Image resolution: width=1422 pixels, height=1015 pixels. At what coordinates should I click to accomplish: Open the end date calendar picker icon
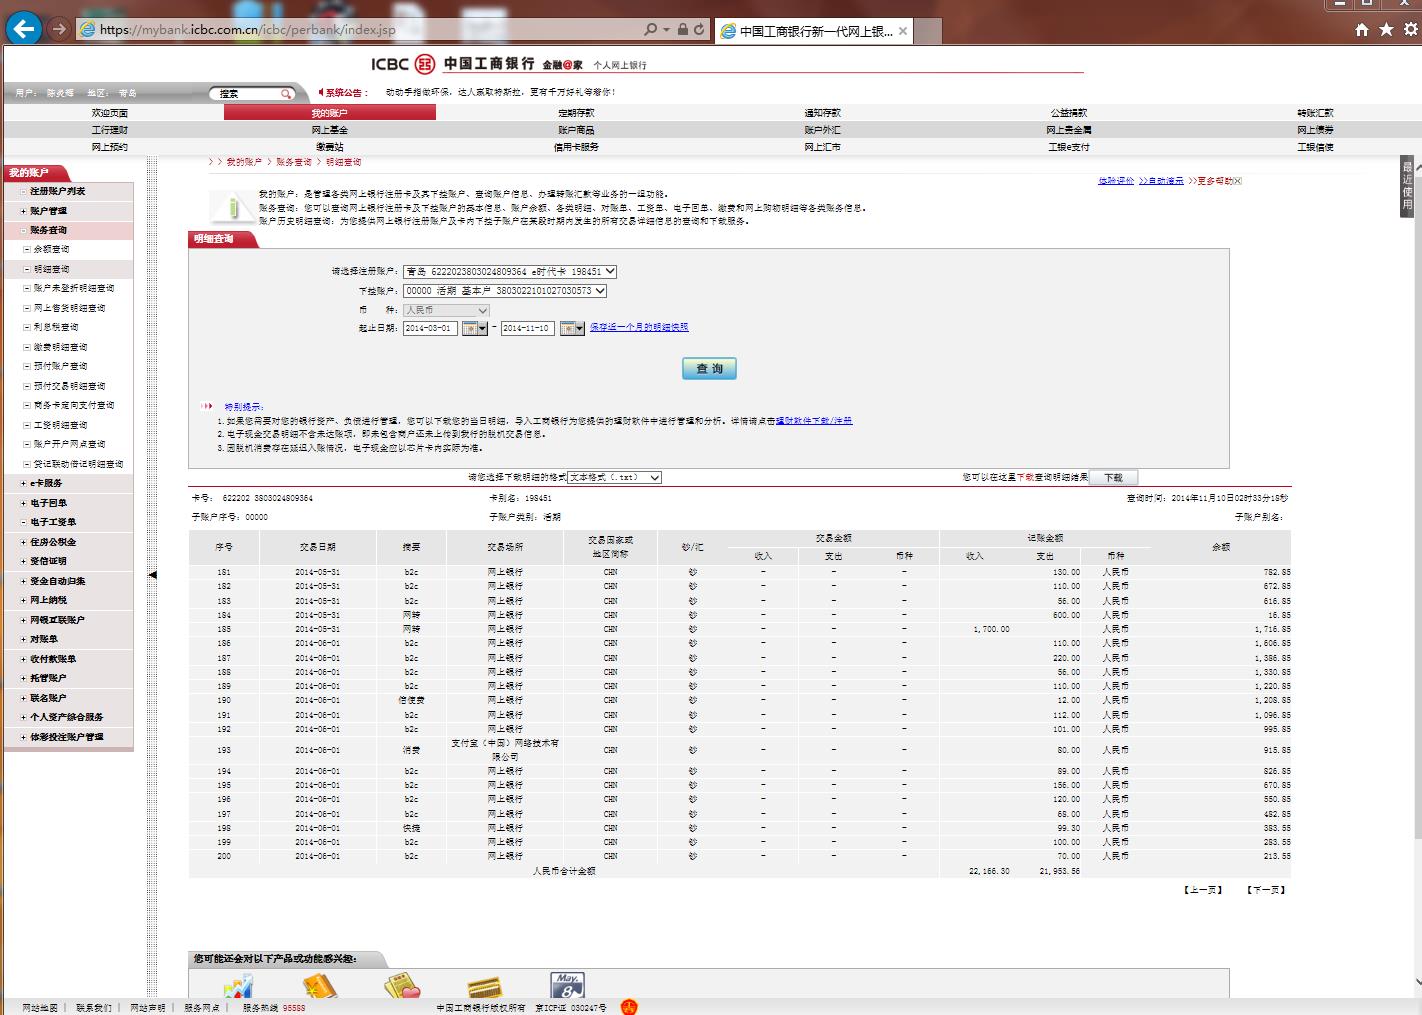click(571, 328)
